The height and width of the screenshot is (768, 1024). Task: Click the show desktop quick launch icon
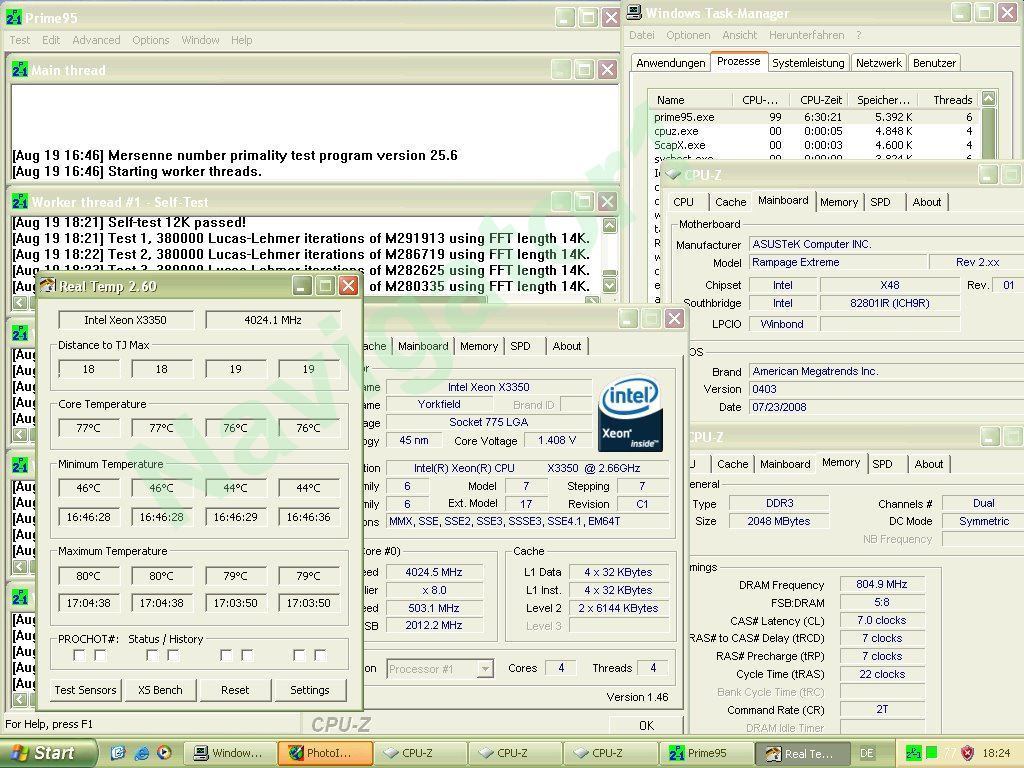point(118,753)
